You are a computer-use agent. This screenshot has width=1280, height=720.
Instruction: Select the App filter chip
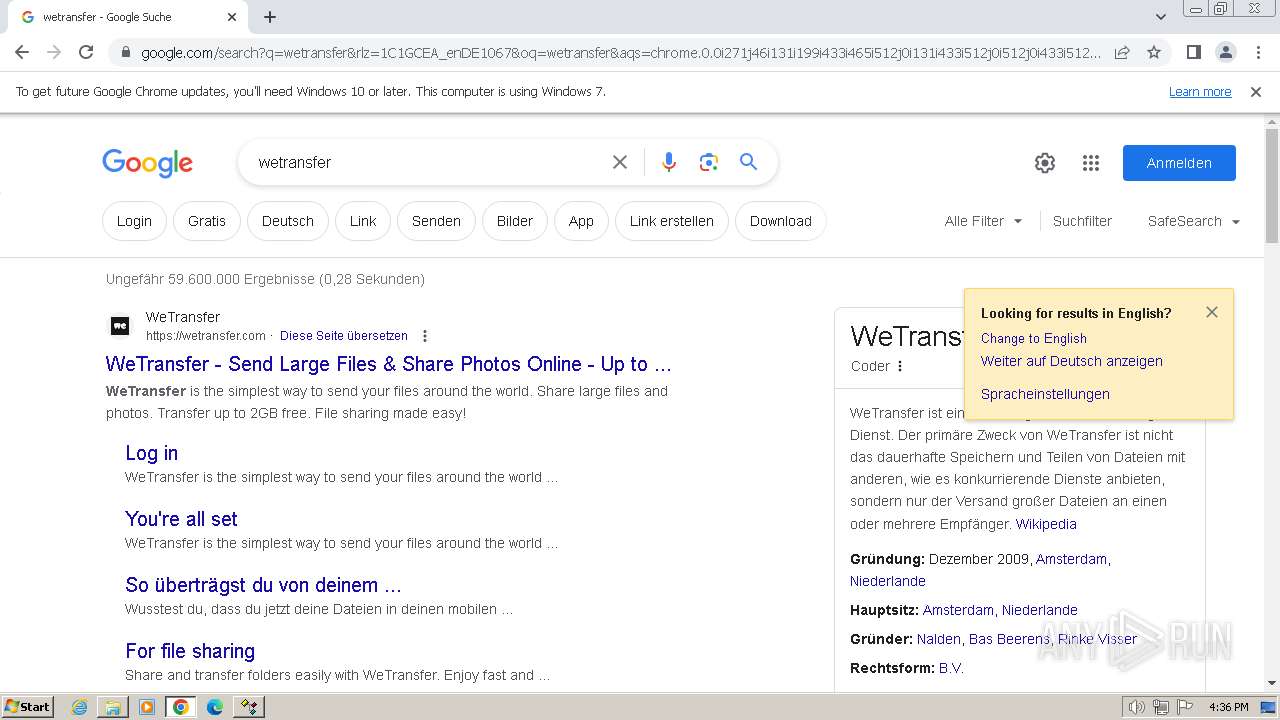point(581,221)
